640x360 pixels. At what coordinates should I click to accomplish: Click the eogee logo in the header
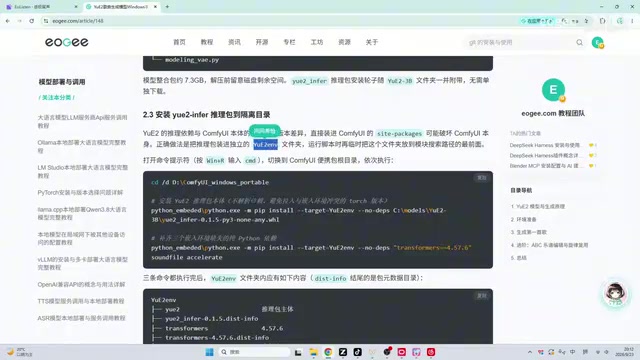(x=67, y=42)
